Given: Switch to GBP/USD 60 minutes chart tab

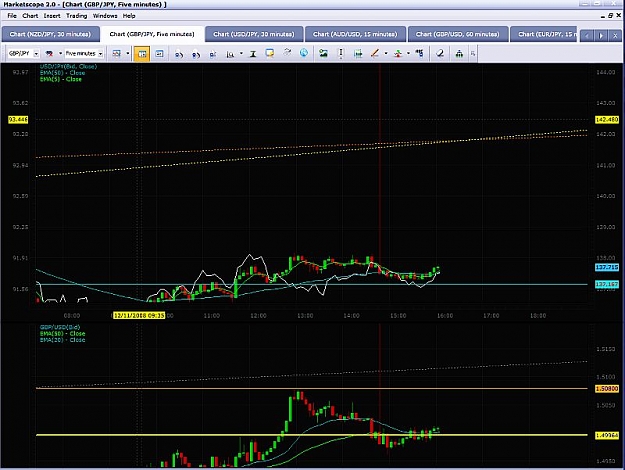Looking at the screenshot, I should coord(458,34).
